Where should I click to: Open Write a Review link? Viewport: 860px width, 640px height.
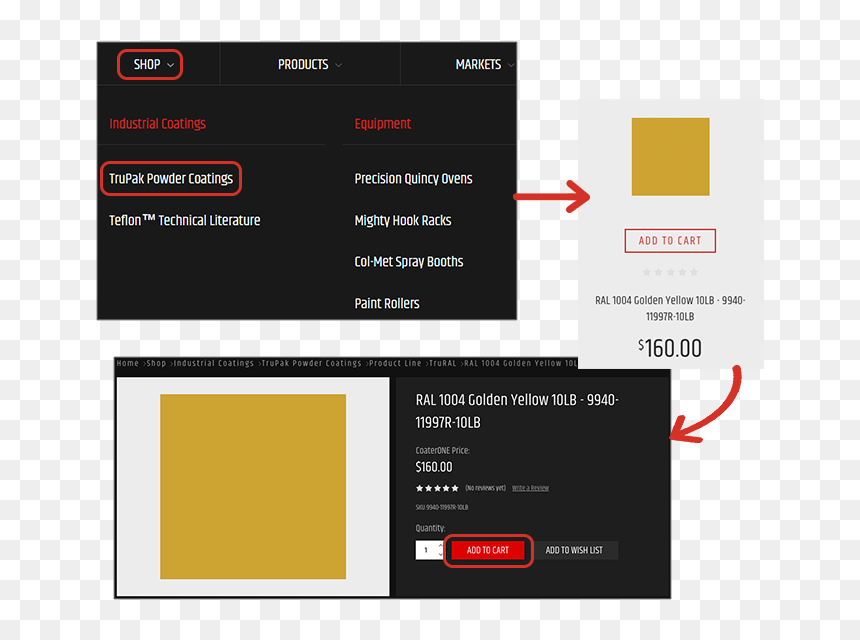coord(530,488)
